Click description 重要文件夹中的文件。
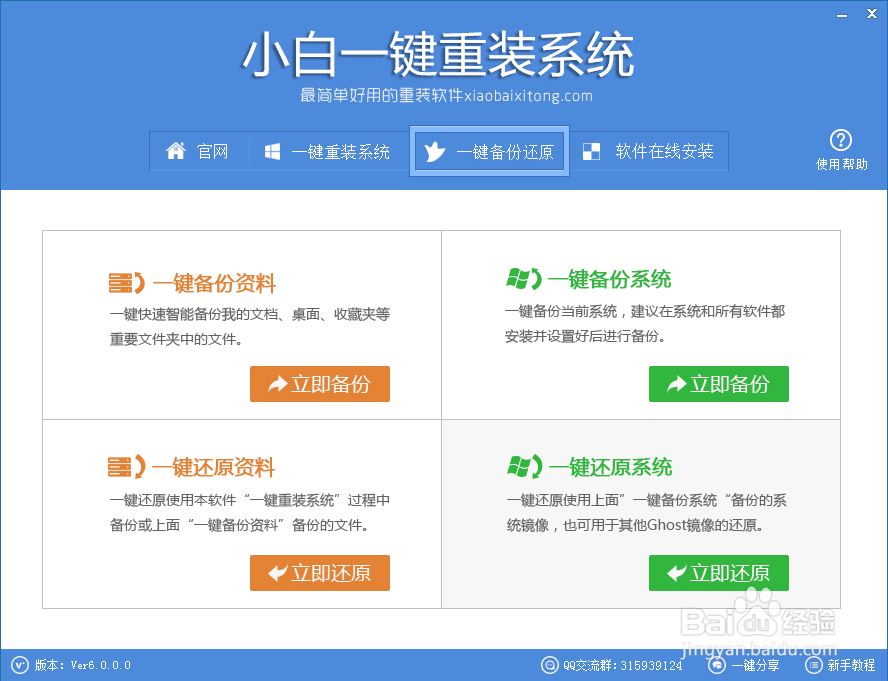 coord(176,339)
